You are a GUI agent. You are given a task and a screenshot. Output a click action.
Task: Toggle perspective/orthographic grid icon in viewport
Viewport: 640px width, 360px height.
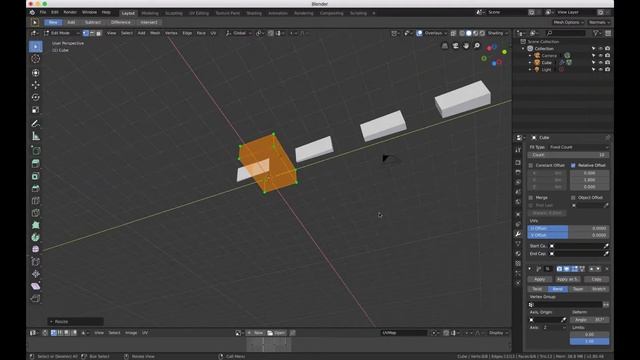[x=445, y=46]
